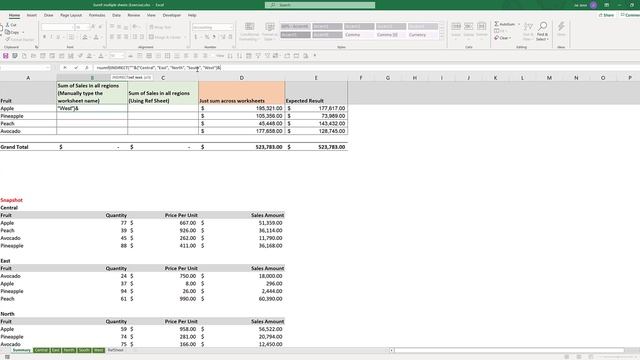
Task: Click the Format cells icon
Action: (x=482, y=27)
